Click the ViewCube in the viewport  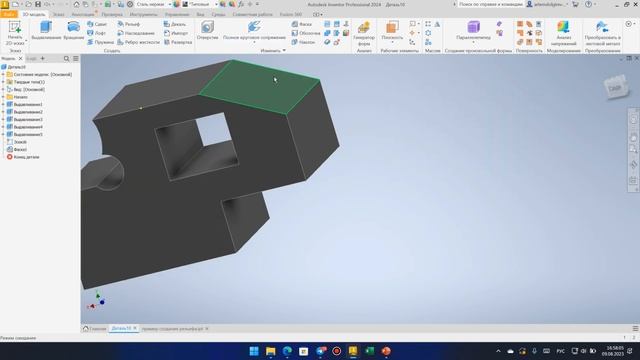pos(616,87)
